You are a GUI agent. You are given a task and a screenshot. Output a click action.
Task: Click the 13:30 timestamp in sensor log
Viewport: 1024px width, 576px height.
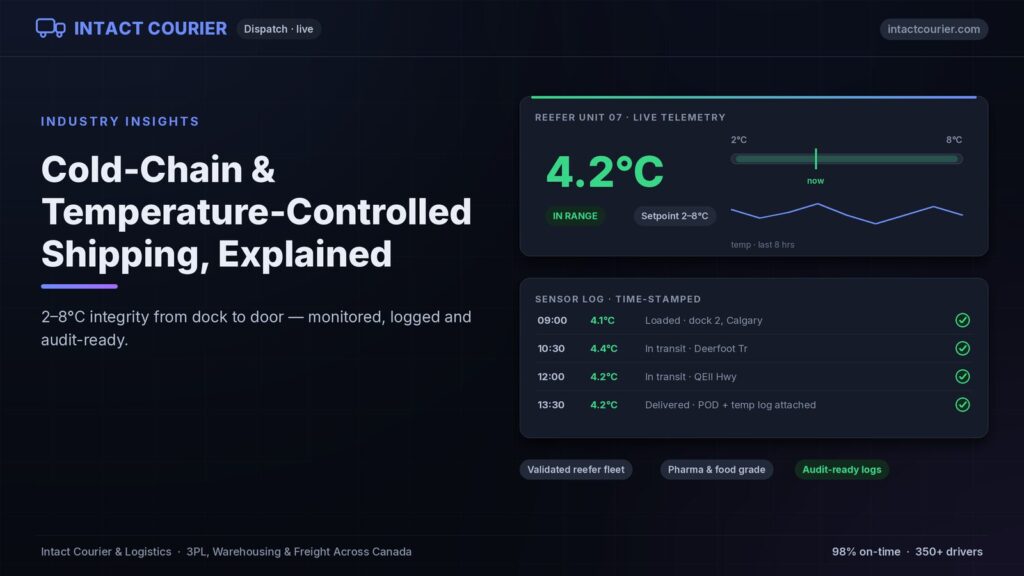(551, 405)
